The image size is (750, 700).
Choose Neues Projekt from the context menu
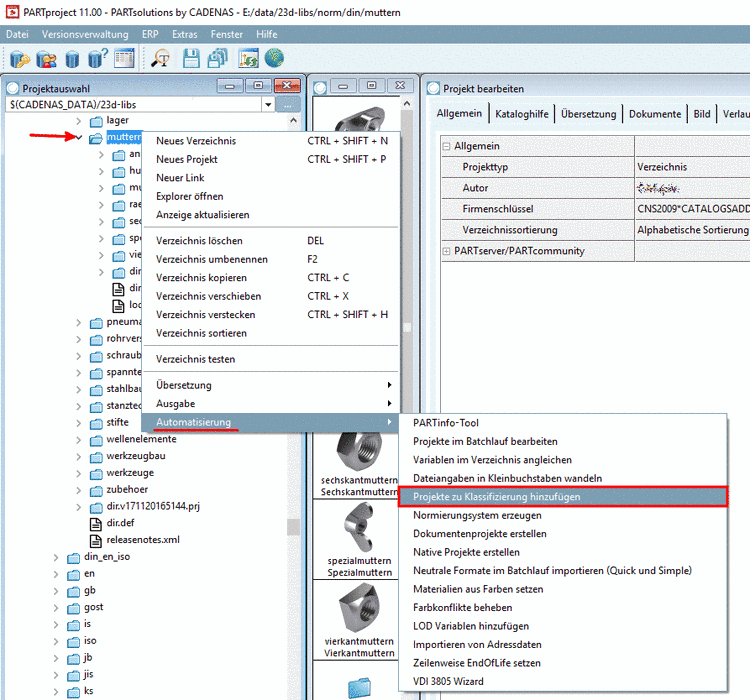pos(270,159)
